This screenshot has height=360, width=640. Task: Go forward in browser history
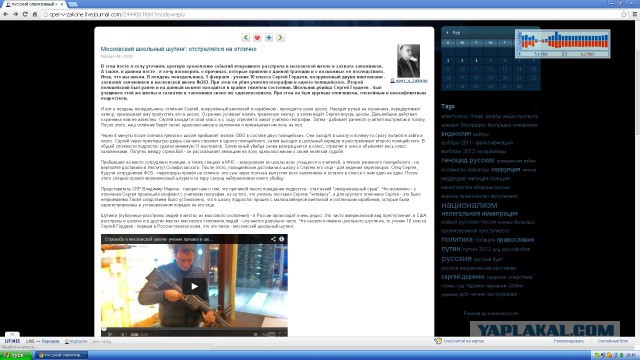pos(15,14)
